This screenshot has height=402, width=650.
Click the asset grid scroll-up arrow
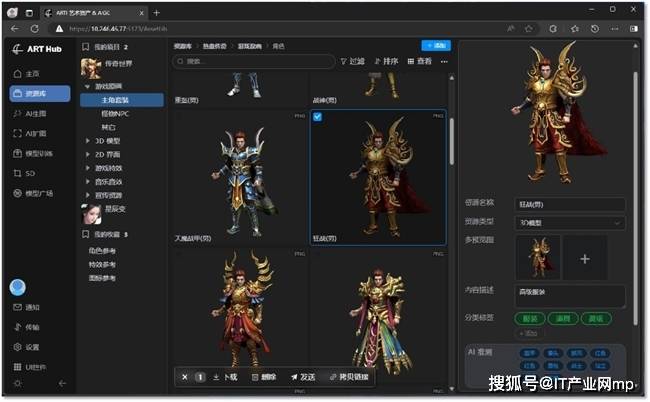tap(451, 77)
